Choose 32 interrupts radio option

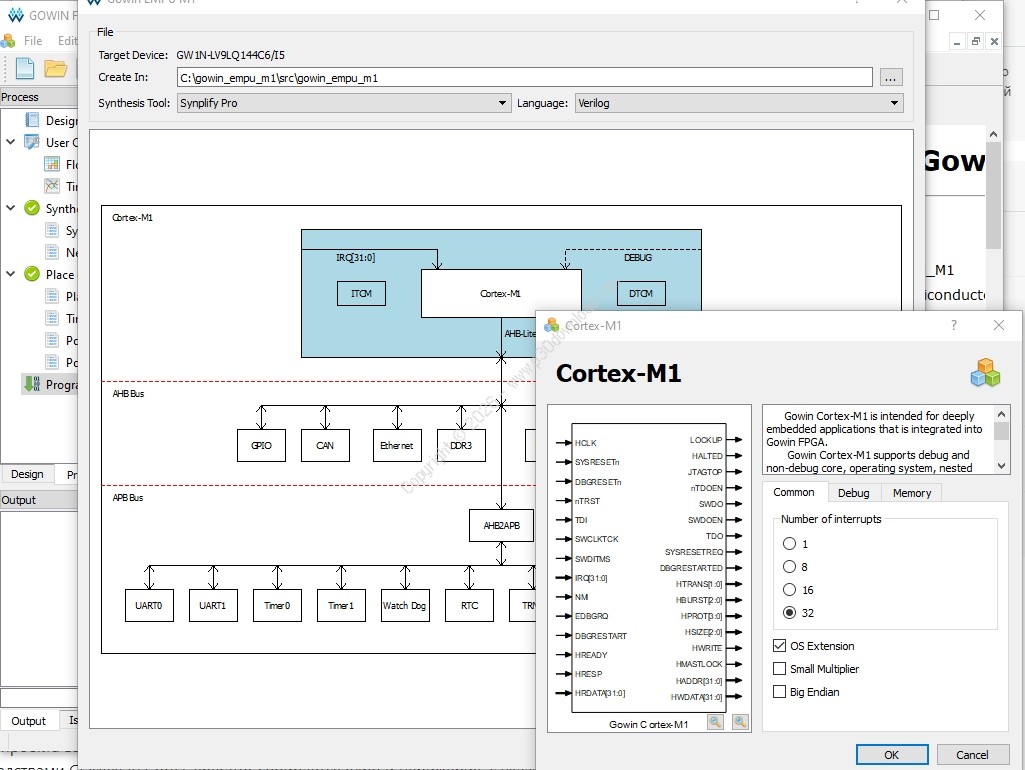[x=790, y=612]
